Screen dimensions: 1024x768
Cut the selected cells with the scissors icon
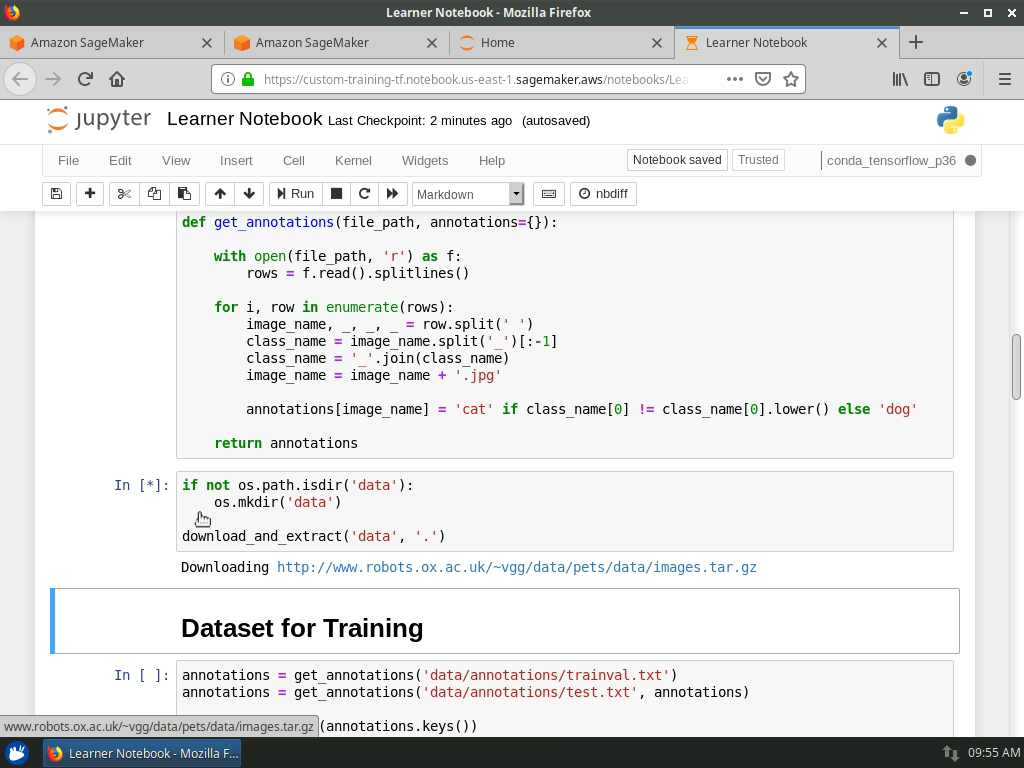(x=124, y=194)
